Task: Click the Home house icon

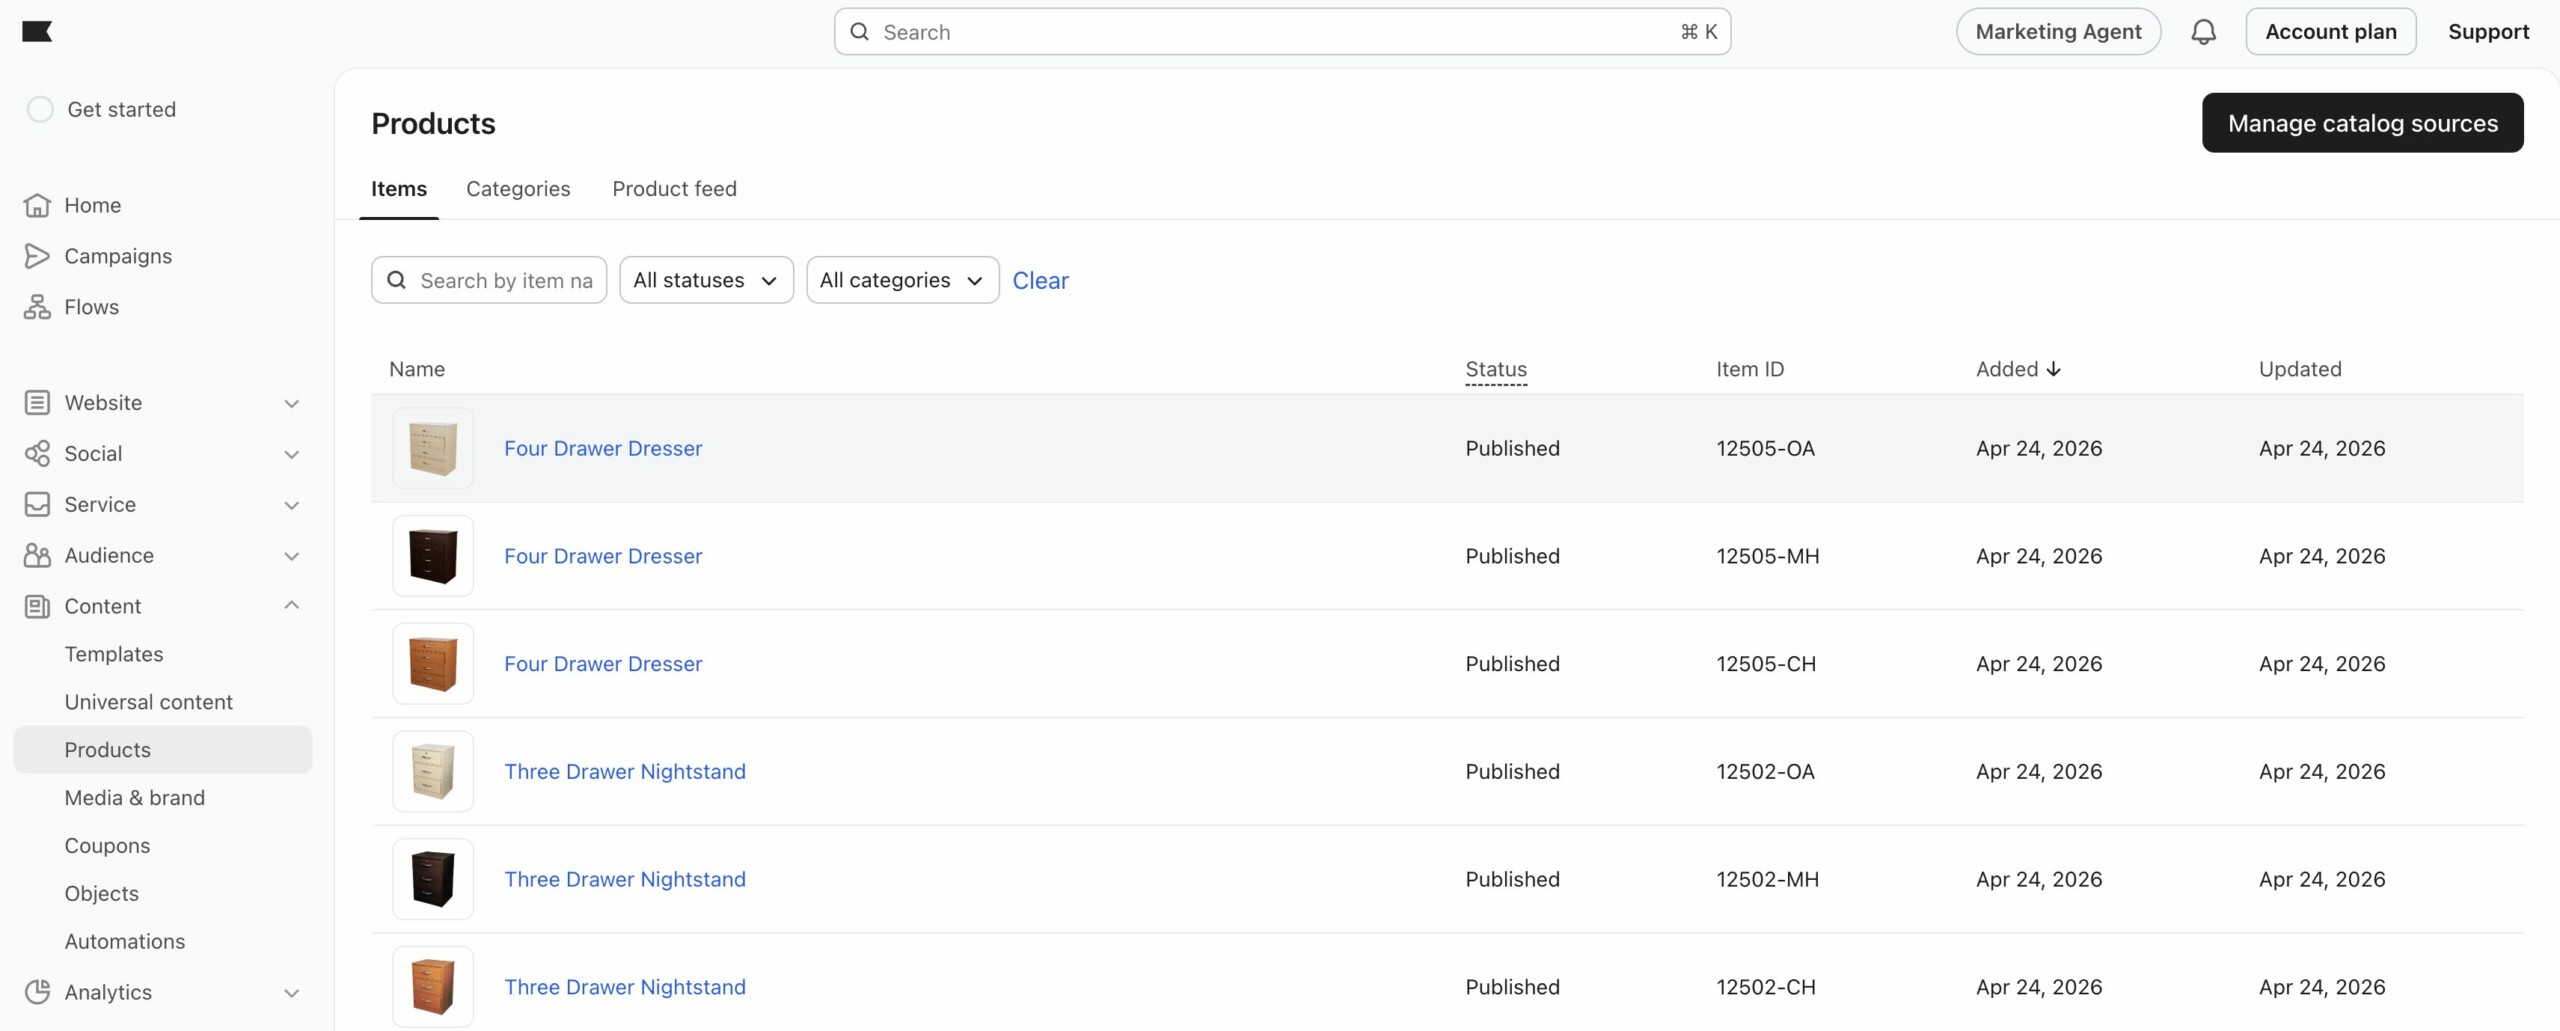Action: pos(37,205)
